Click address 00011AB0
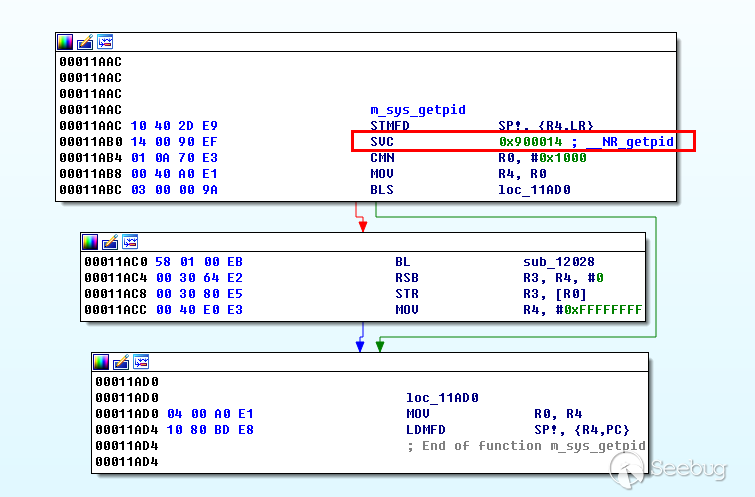The height and width of the screenshot is (497, 755). 91,142
